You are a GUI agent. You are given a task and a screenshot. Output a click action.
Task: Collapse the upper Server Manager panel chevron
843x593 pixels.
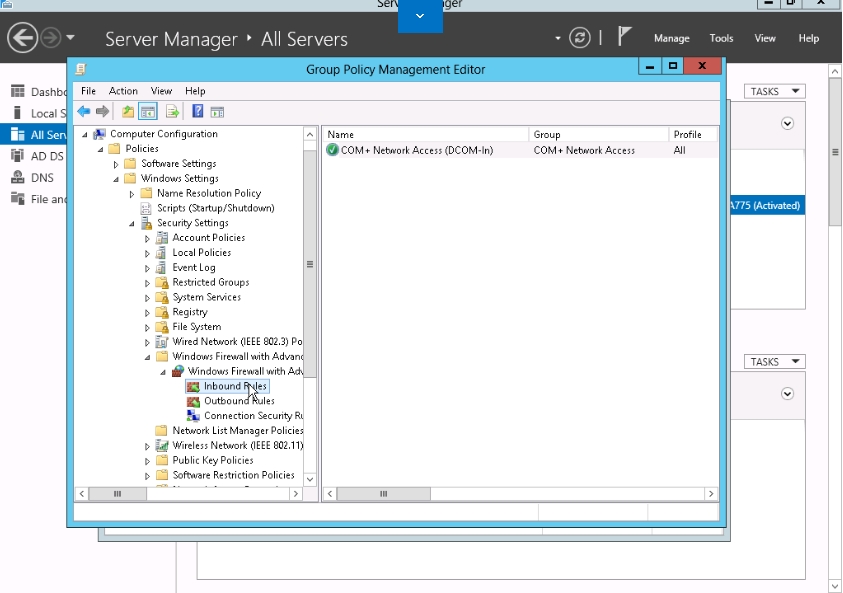tap(787, 124)
